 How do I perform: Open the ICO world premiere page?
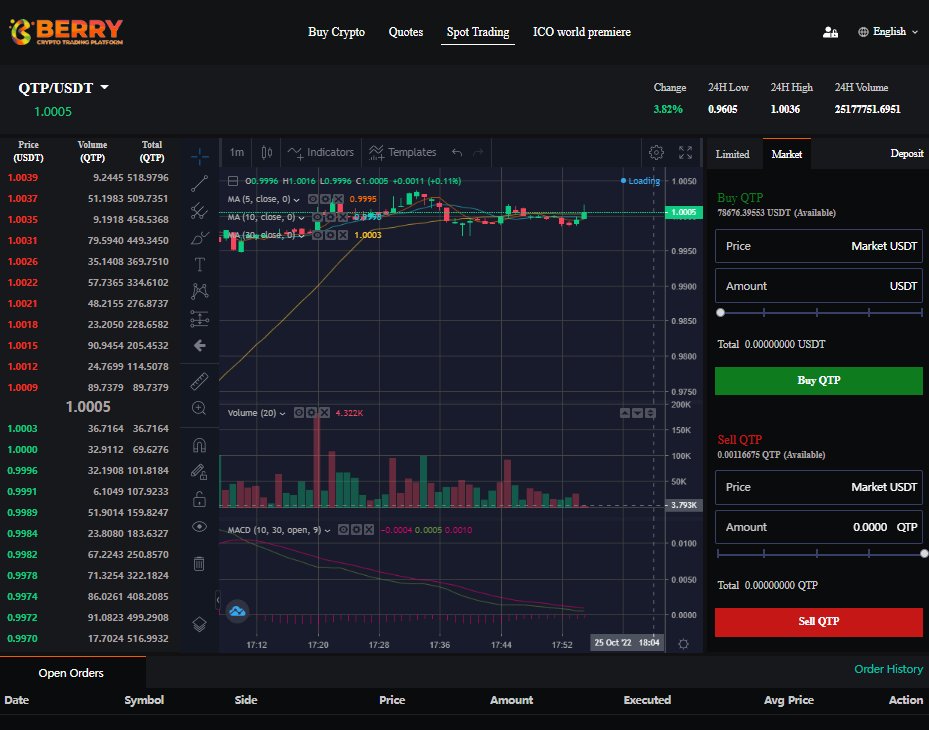click(582, 32)
